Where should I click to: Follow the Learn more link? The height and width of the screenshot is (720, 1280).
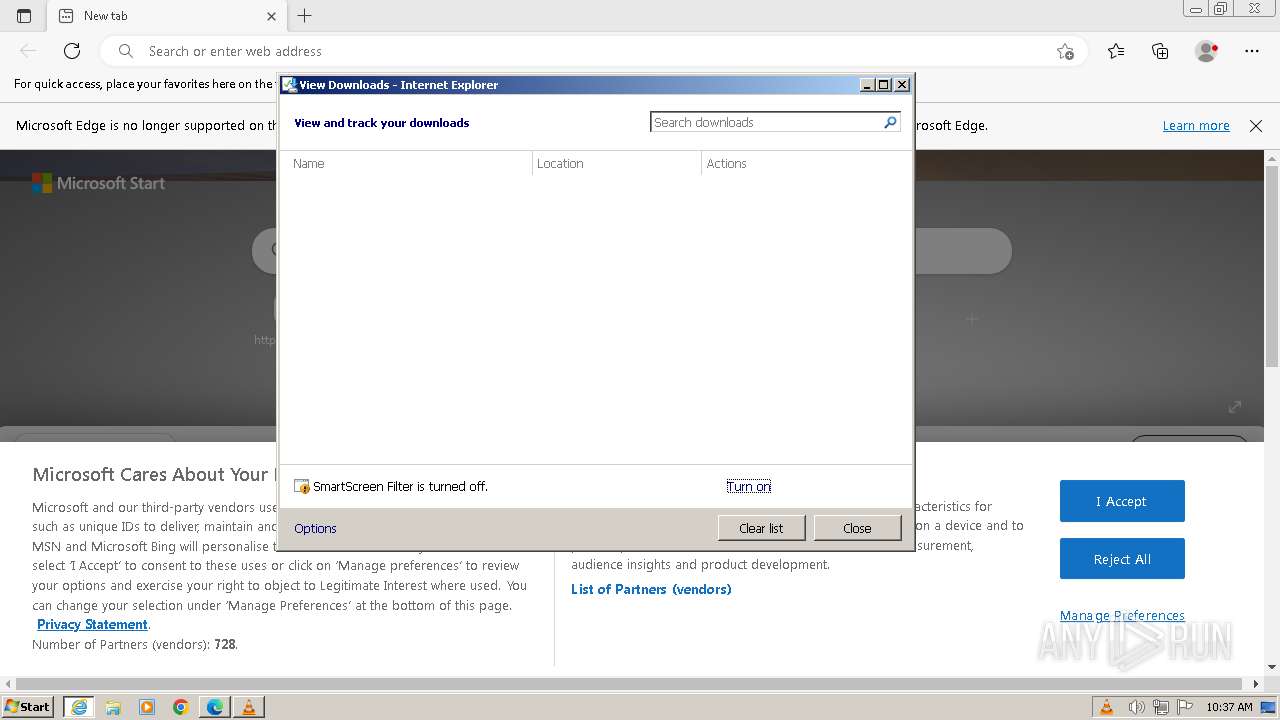[x=1196, y=126]
